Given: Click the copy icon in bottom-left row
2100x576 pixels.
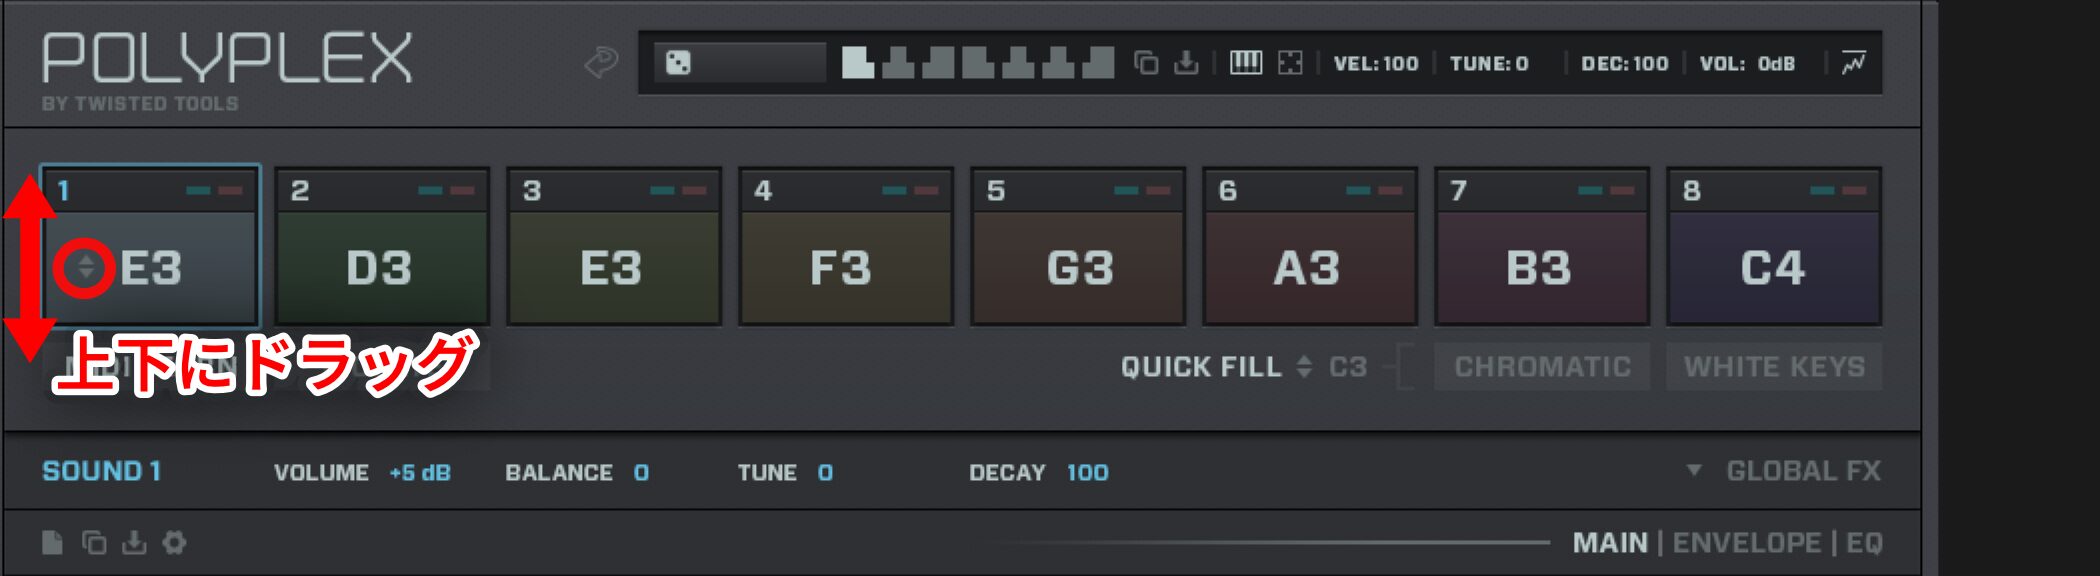Looking at the screenshot, I should tap(94, 542).
